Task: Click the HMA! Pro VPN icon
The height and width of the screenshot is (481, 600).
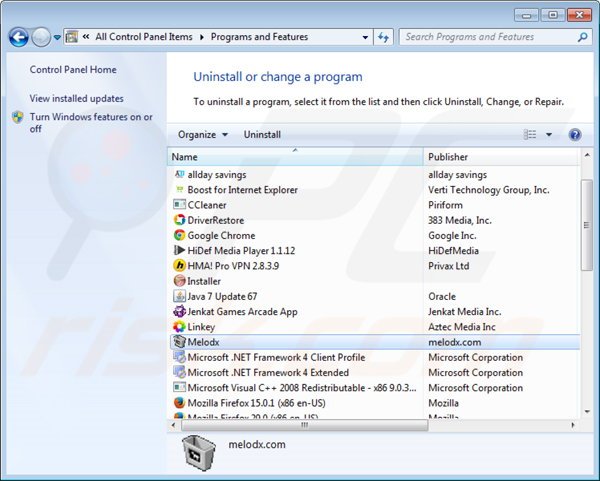Action: [179, 266]
